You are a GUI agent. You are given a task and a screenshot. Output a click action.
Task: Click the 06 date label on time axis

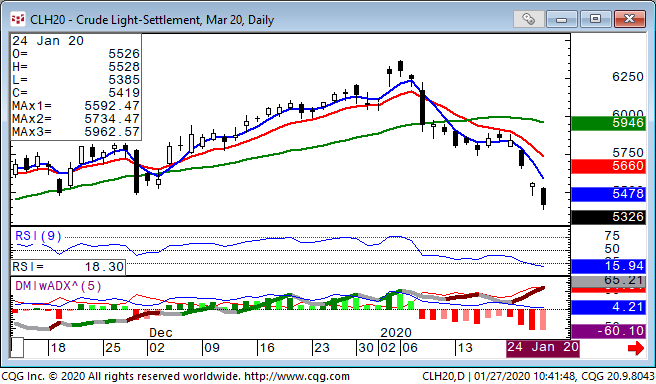[x=410, y=348]
